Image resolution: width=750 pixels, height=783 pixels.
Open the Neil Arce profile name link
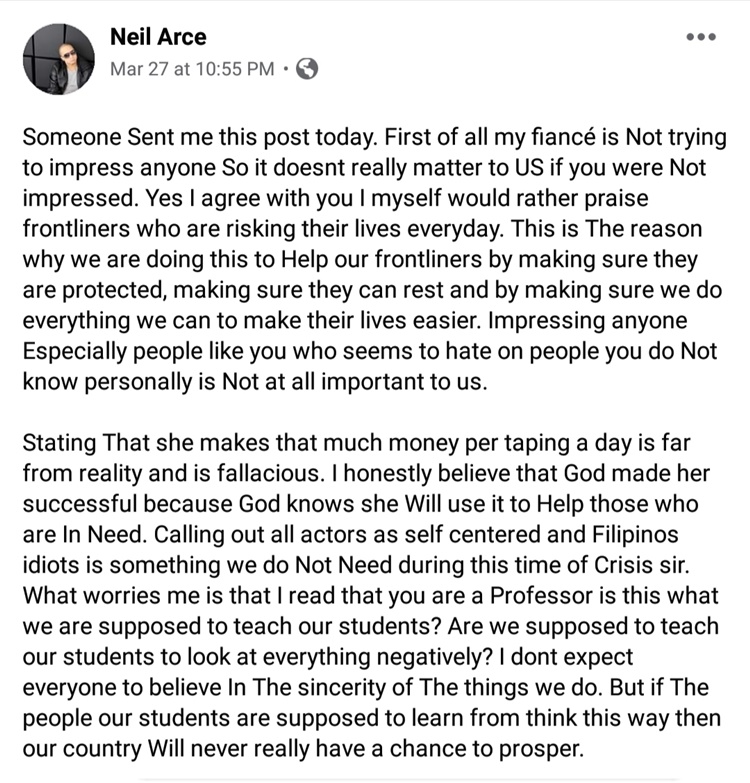click(x=158, y=38)
